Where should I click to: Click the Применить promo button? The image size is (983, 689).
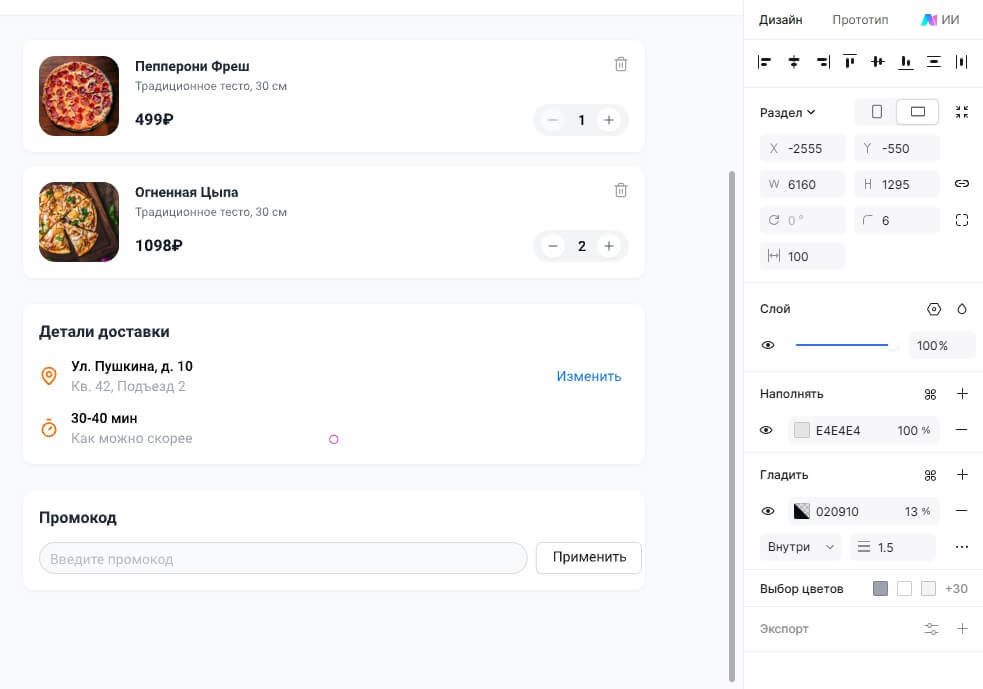(589, 557)
